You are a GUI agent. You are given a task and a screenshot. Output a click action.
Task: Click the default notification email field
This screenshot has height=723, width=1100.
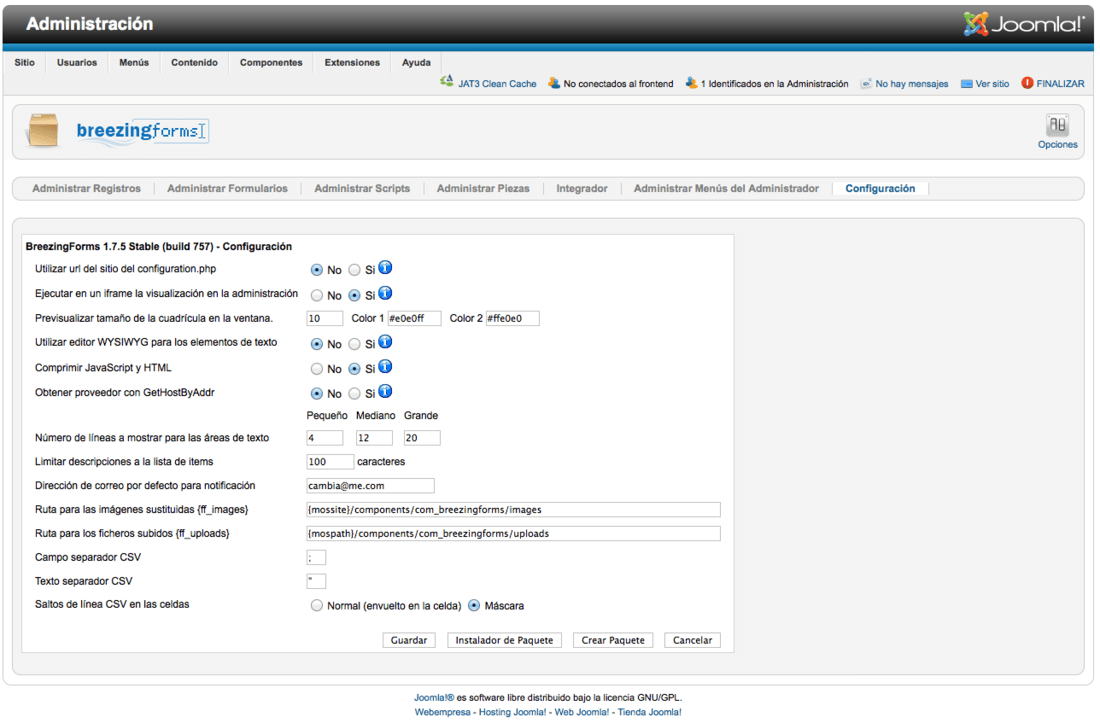click(x=370, y=485)
